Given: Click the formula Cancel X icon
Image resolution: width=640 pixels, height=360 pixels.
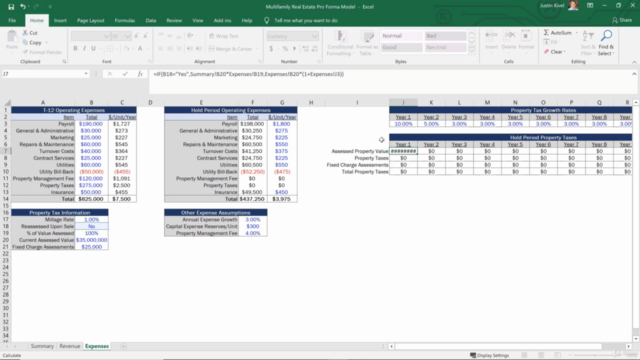Looking at the screenshot, I should [x=110, y=74].
